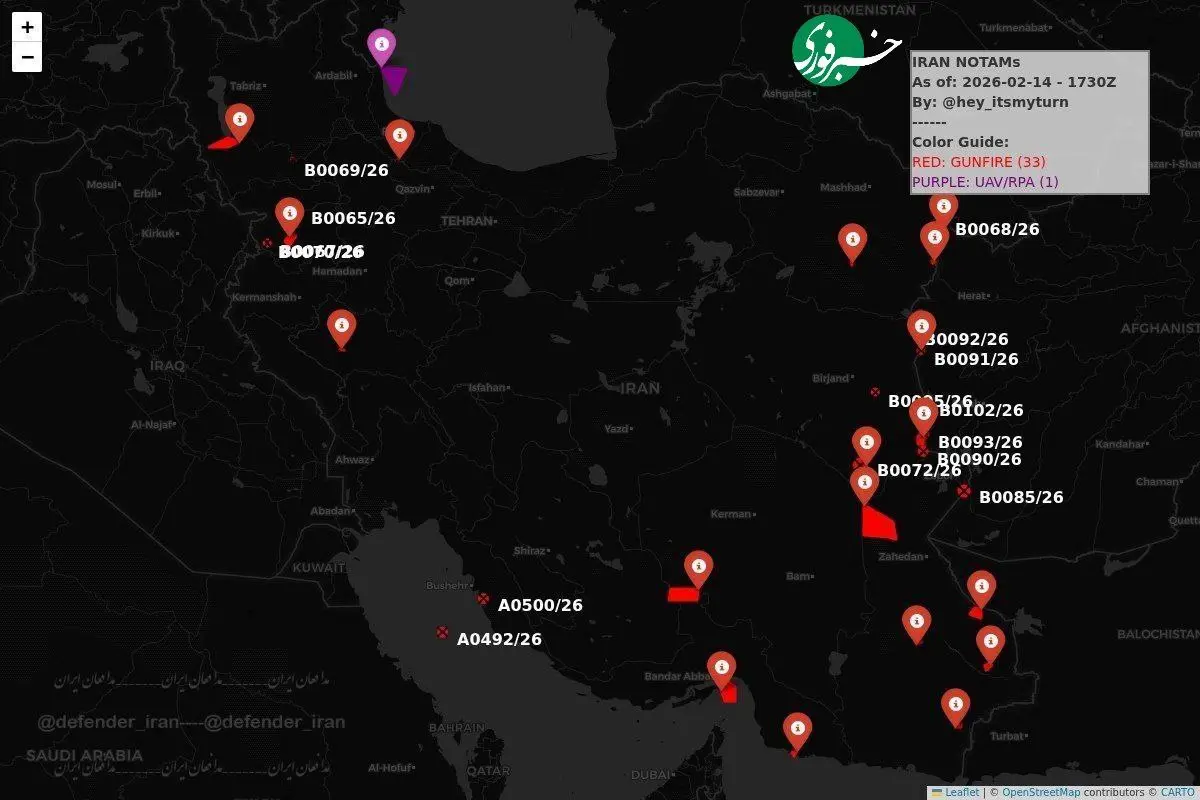The width and height of the screenshot is (1200, 800).
Task: Open the red pin next to B0069/26
Action: coord(399,136)
